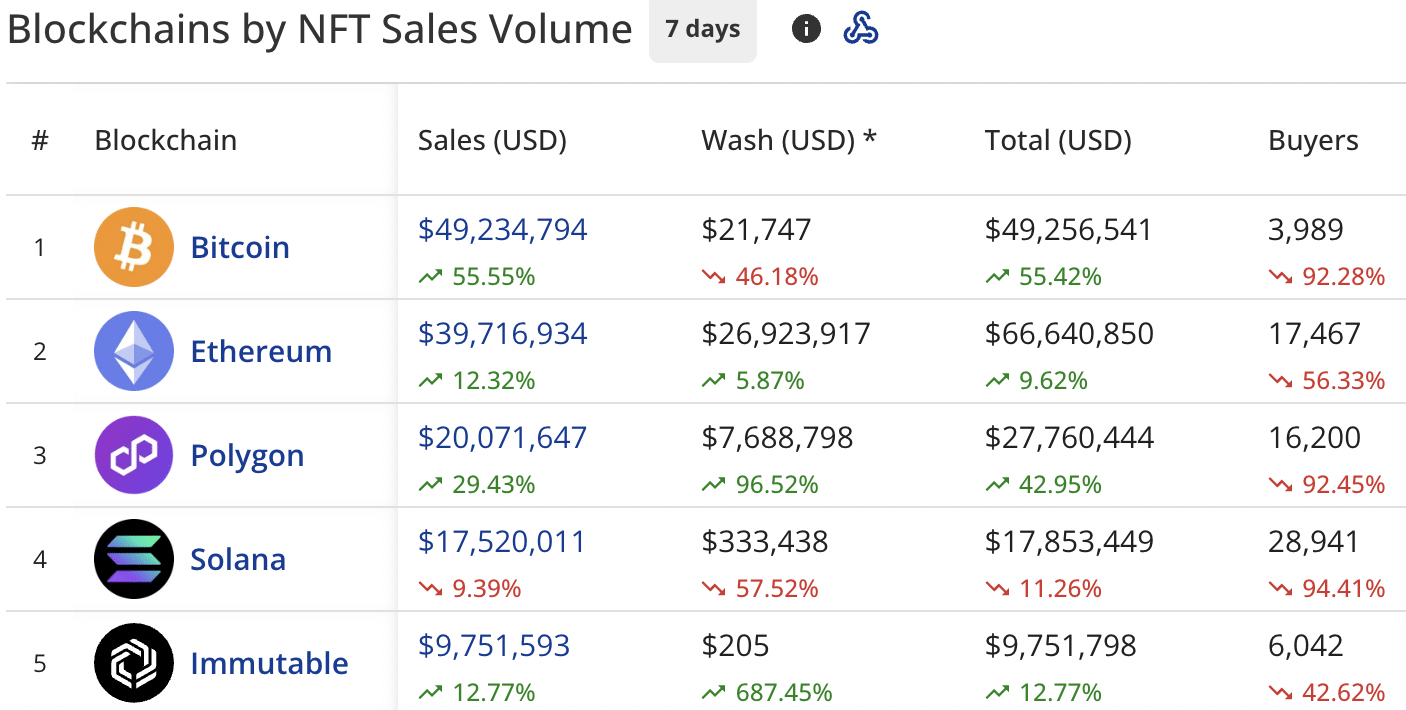Click Ethereum wash value $26,923,917
Viewport: 1406px width, 710px height.
coord(786,334)
